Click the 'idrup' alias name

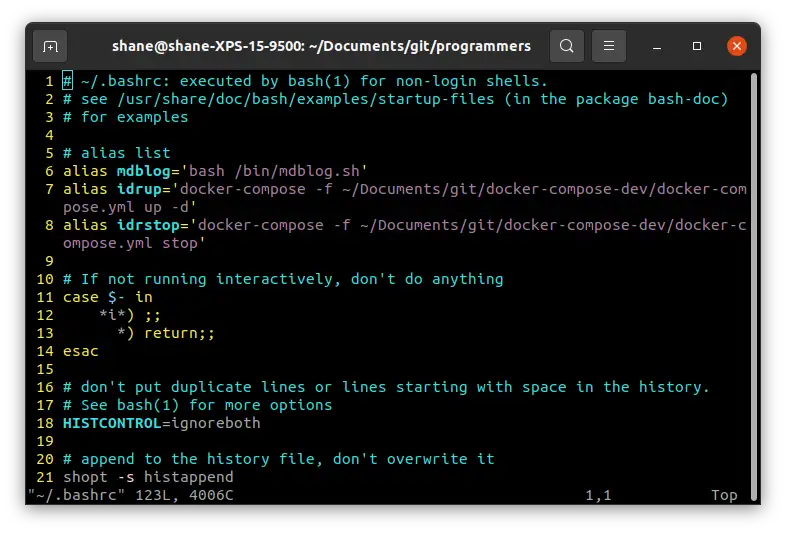pyautogui.click(x=139, y=189)
